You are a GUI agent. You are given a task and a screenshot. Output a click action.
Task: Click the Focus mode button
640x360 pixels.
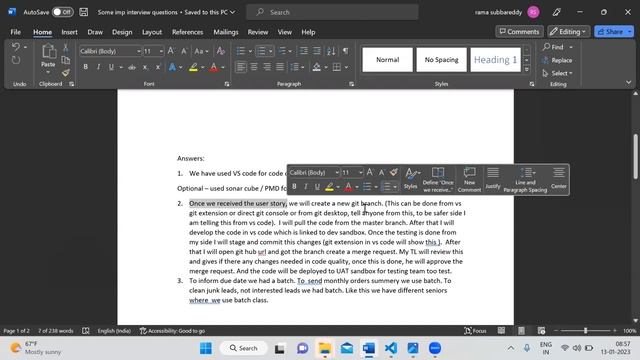pos(476,331)
